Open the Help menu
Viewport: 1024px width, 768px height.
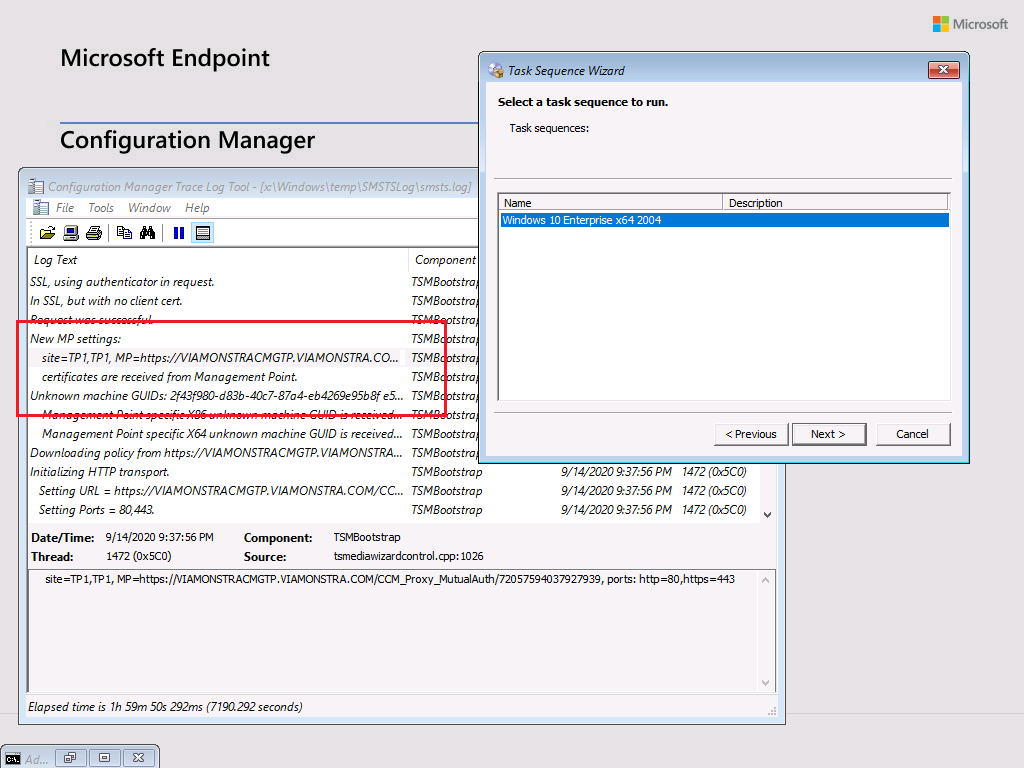[x=197, y=208]
